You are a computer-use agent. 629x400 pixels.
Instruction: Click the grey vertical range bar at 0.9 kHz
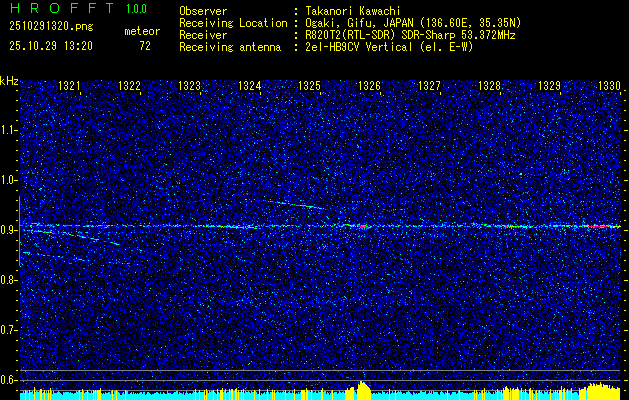19,231
